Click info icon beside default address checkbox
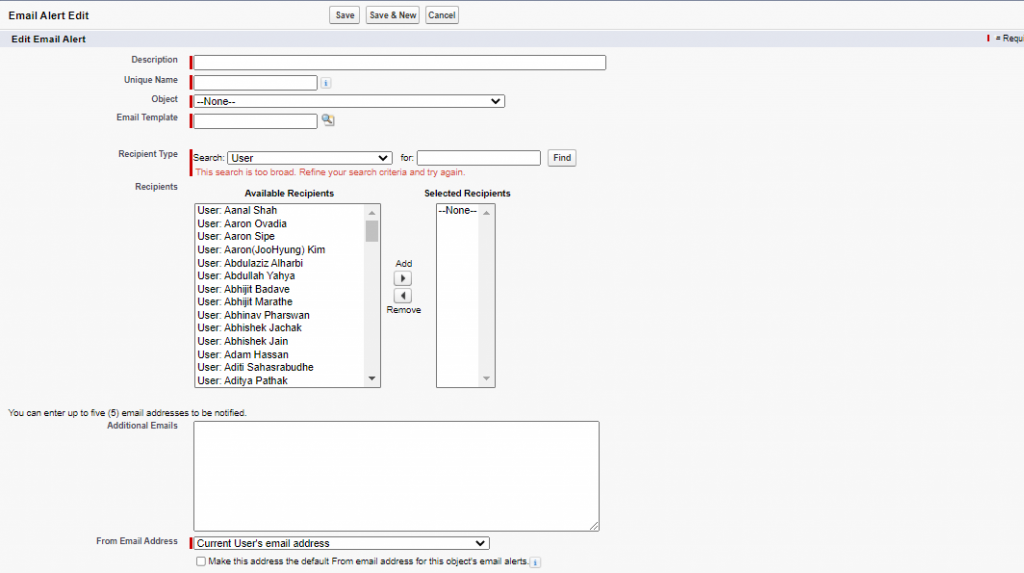Image resolution: width=1024 pixels, height=573 pixels. pyautogui.click(x=536, y=562)
